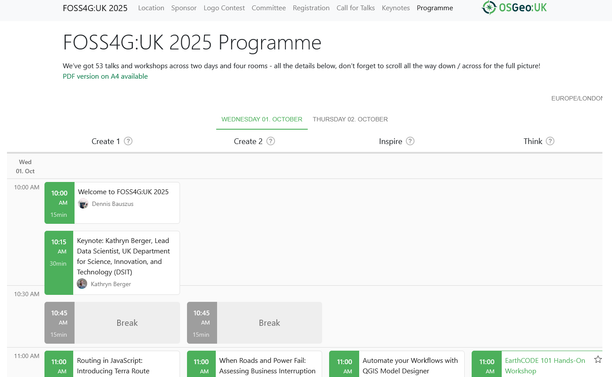Screen dimensions: 612x377
Task: Click the Think room heading
Action: tap(533, 141)
